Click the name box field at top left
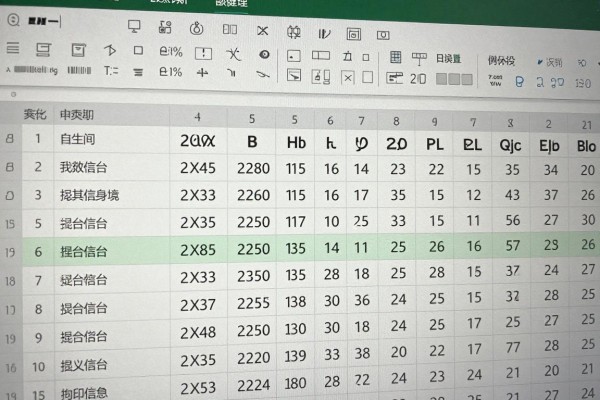 click(45, 21)
